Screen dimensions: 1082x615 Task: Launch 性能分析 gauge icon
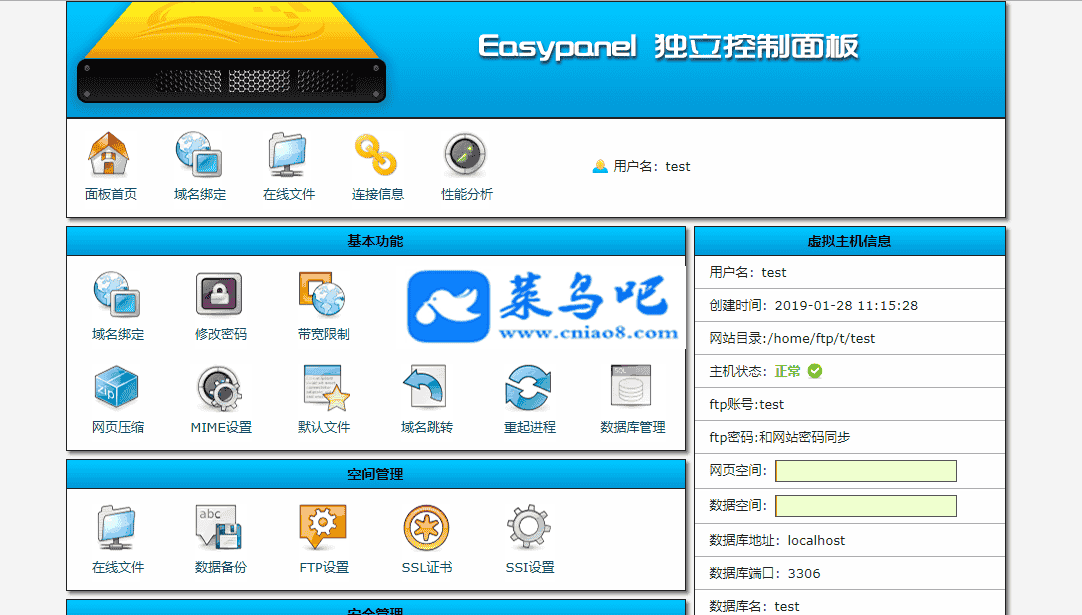466,156
